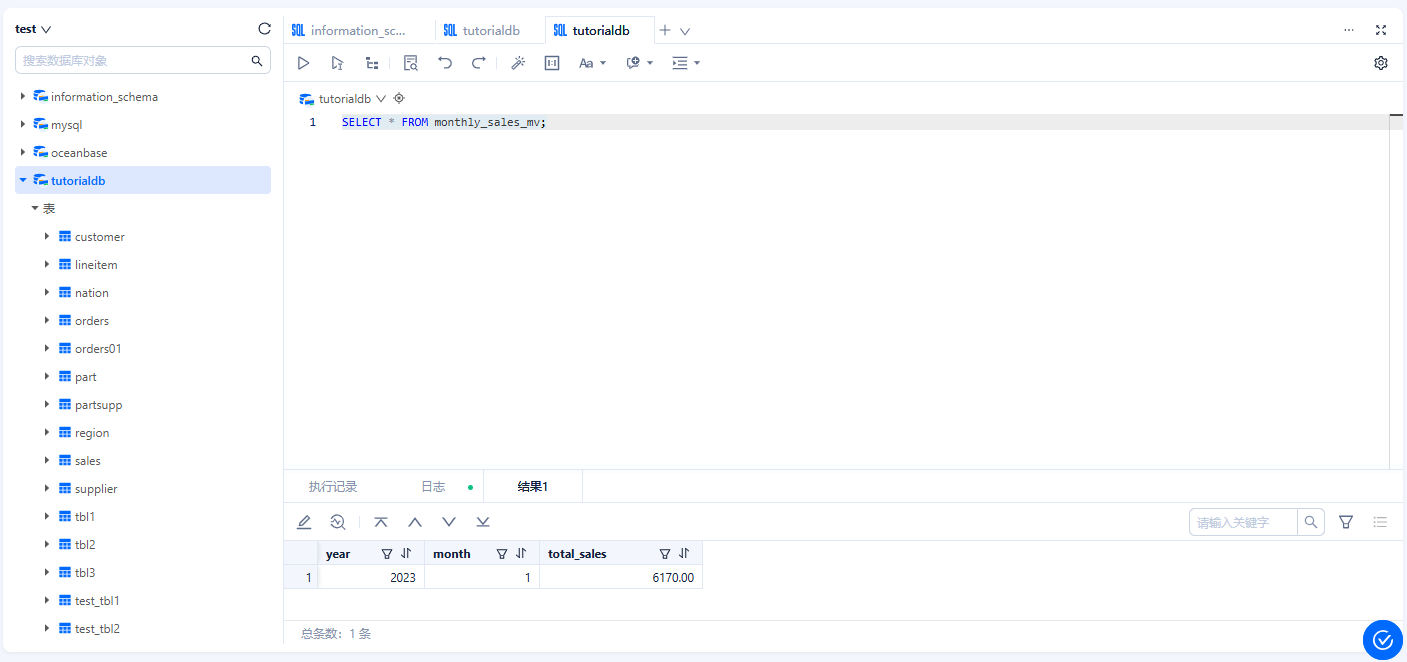Run the SQL query with the play icon
This screenshot has width=1407, height=662.
pos(303,62)
